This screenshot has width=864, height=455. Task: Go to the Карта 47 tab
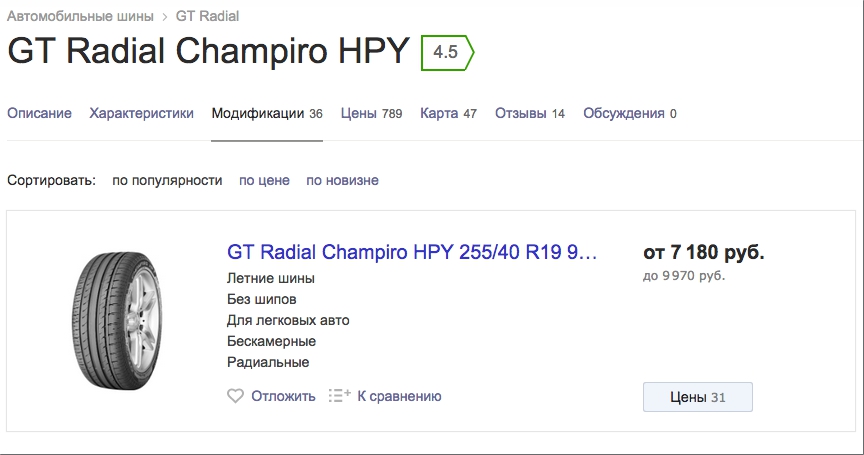tap(448, 113)
